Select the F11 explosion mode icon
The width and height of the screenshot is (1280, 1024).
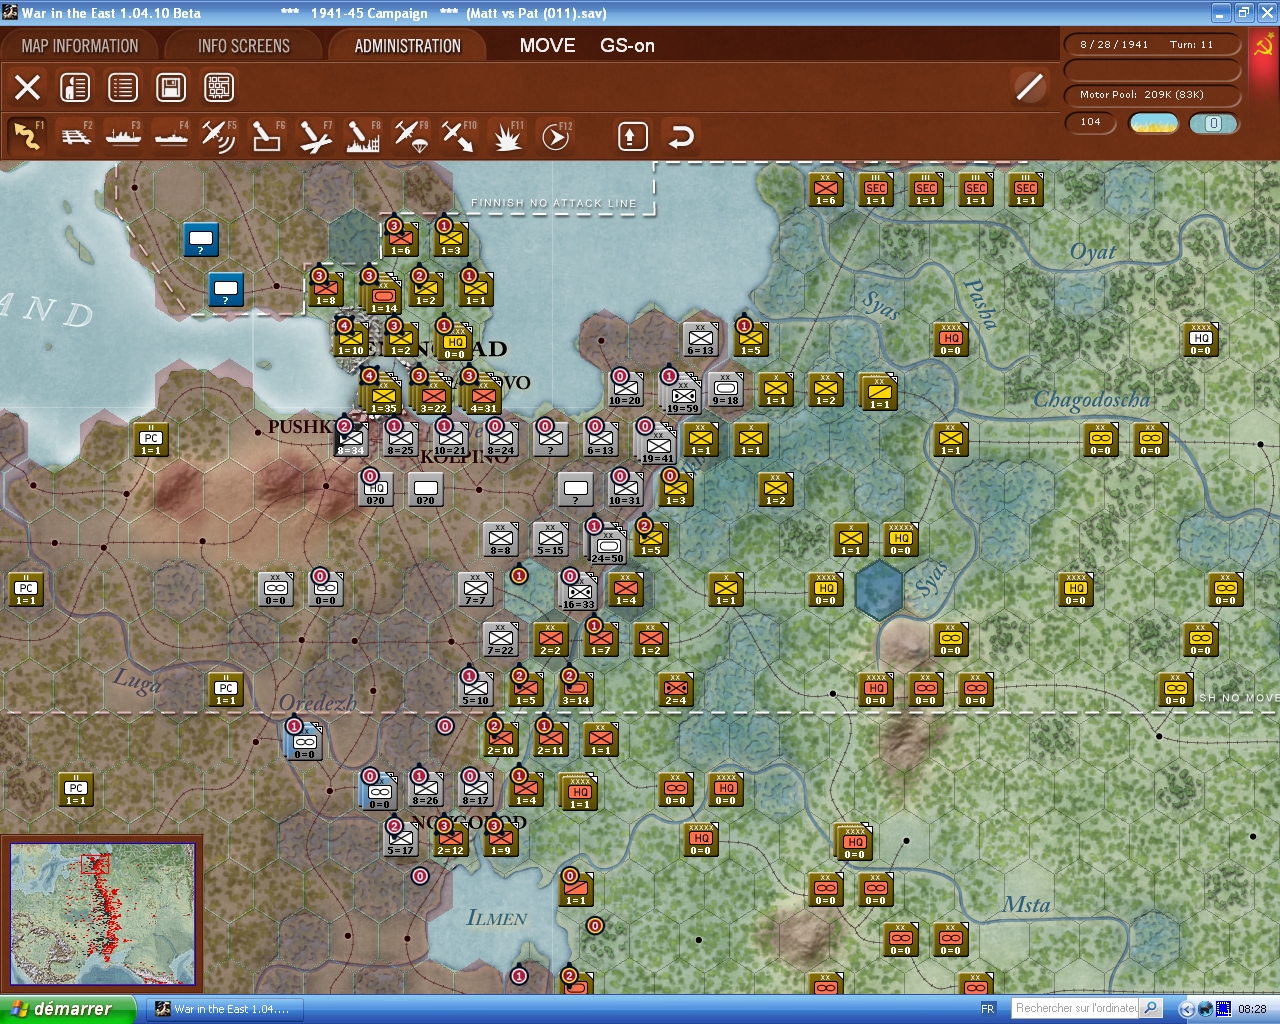[x=507, y=136]
